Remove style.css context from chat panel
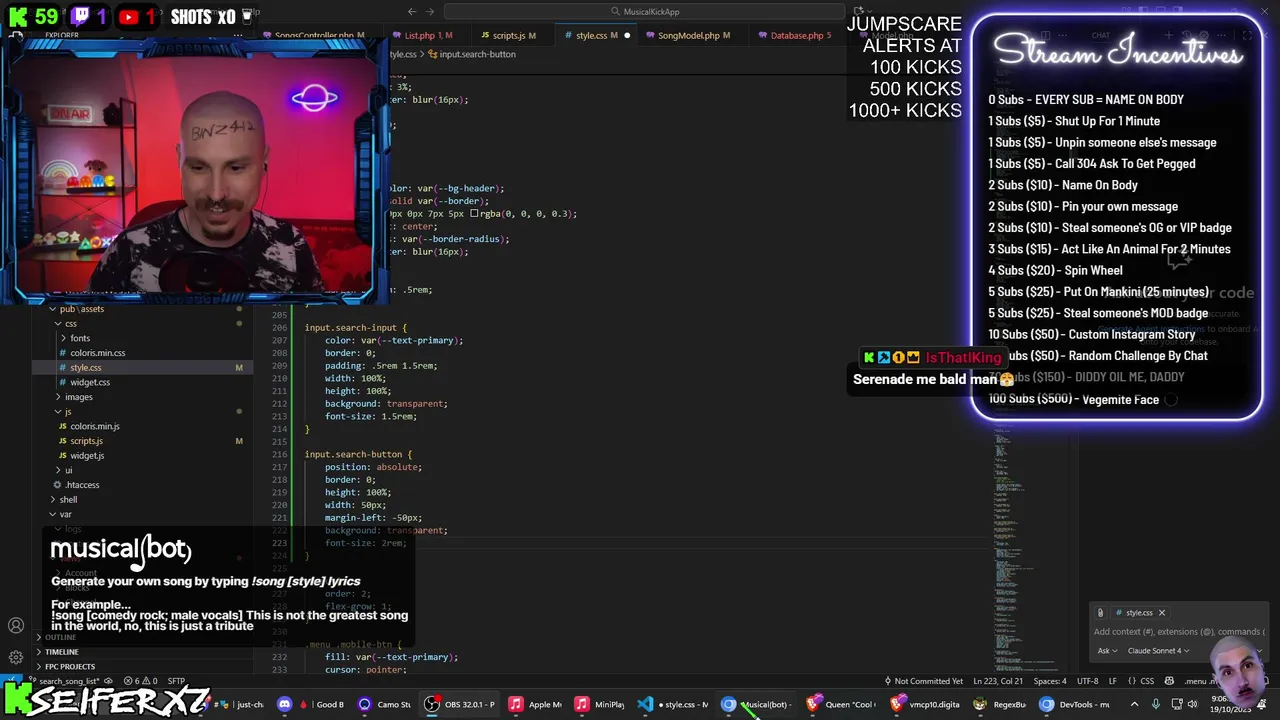Image resolution: width=1280 pixels, height=720 pixels. 1161,613
